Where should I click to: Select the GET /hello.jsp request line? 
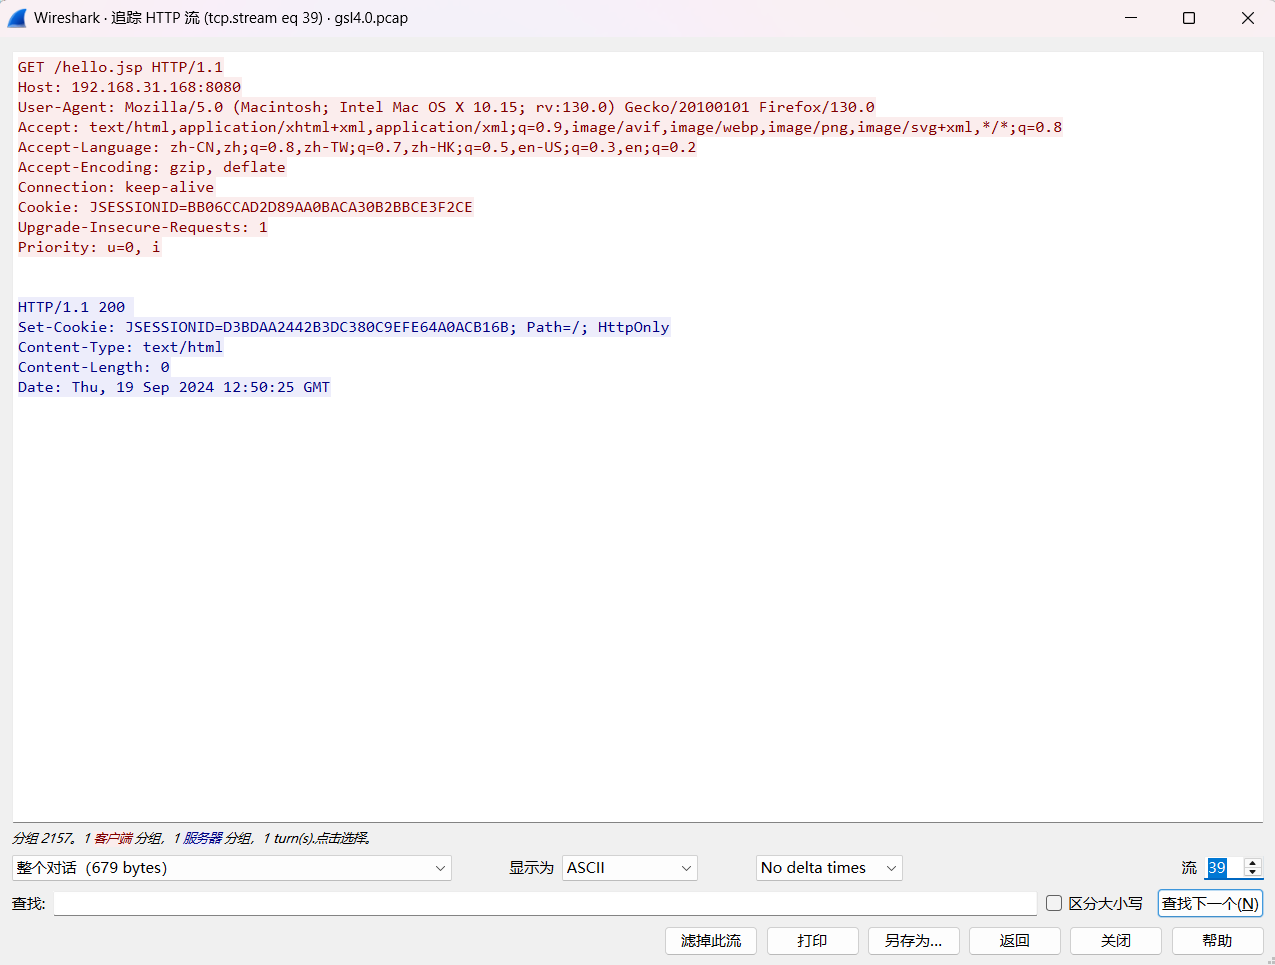pos(120,67)
